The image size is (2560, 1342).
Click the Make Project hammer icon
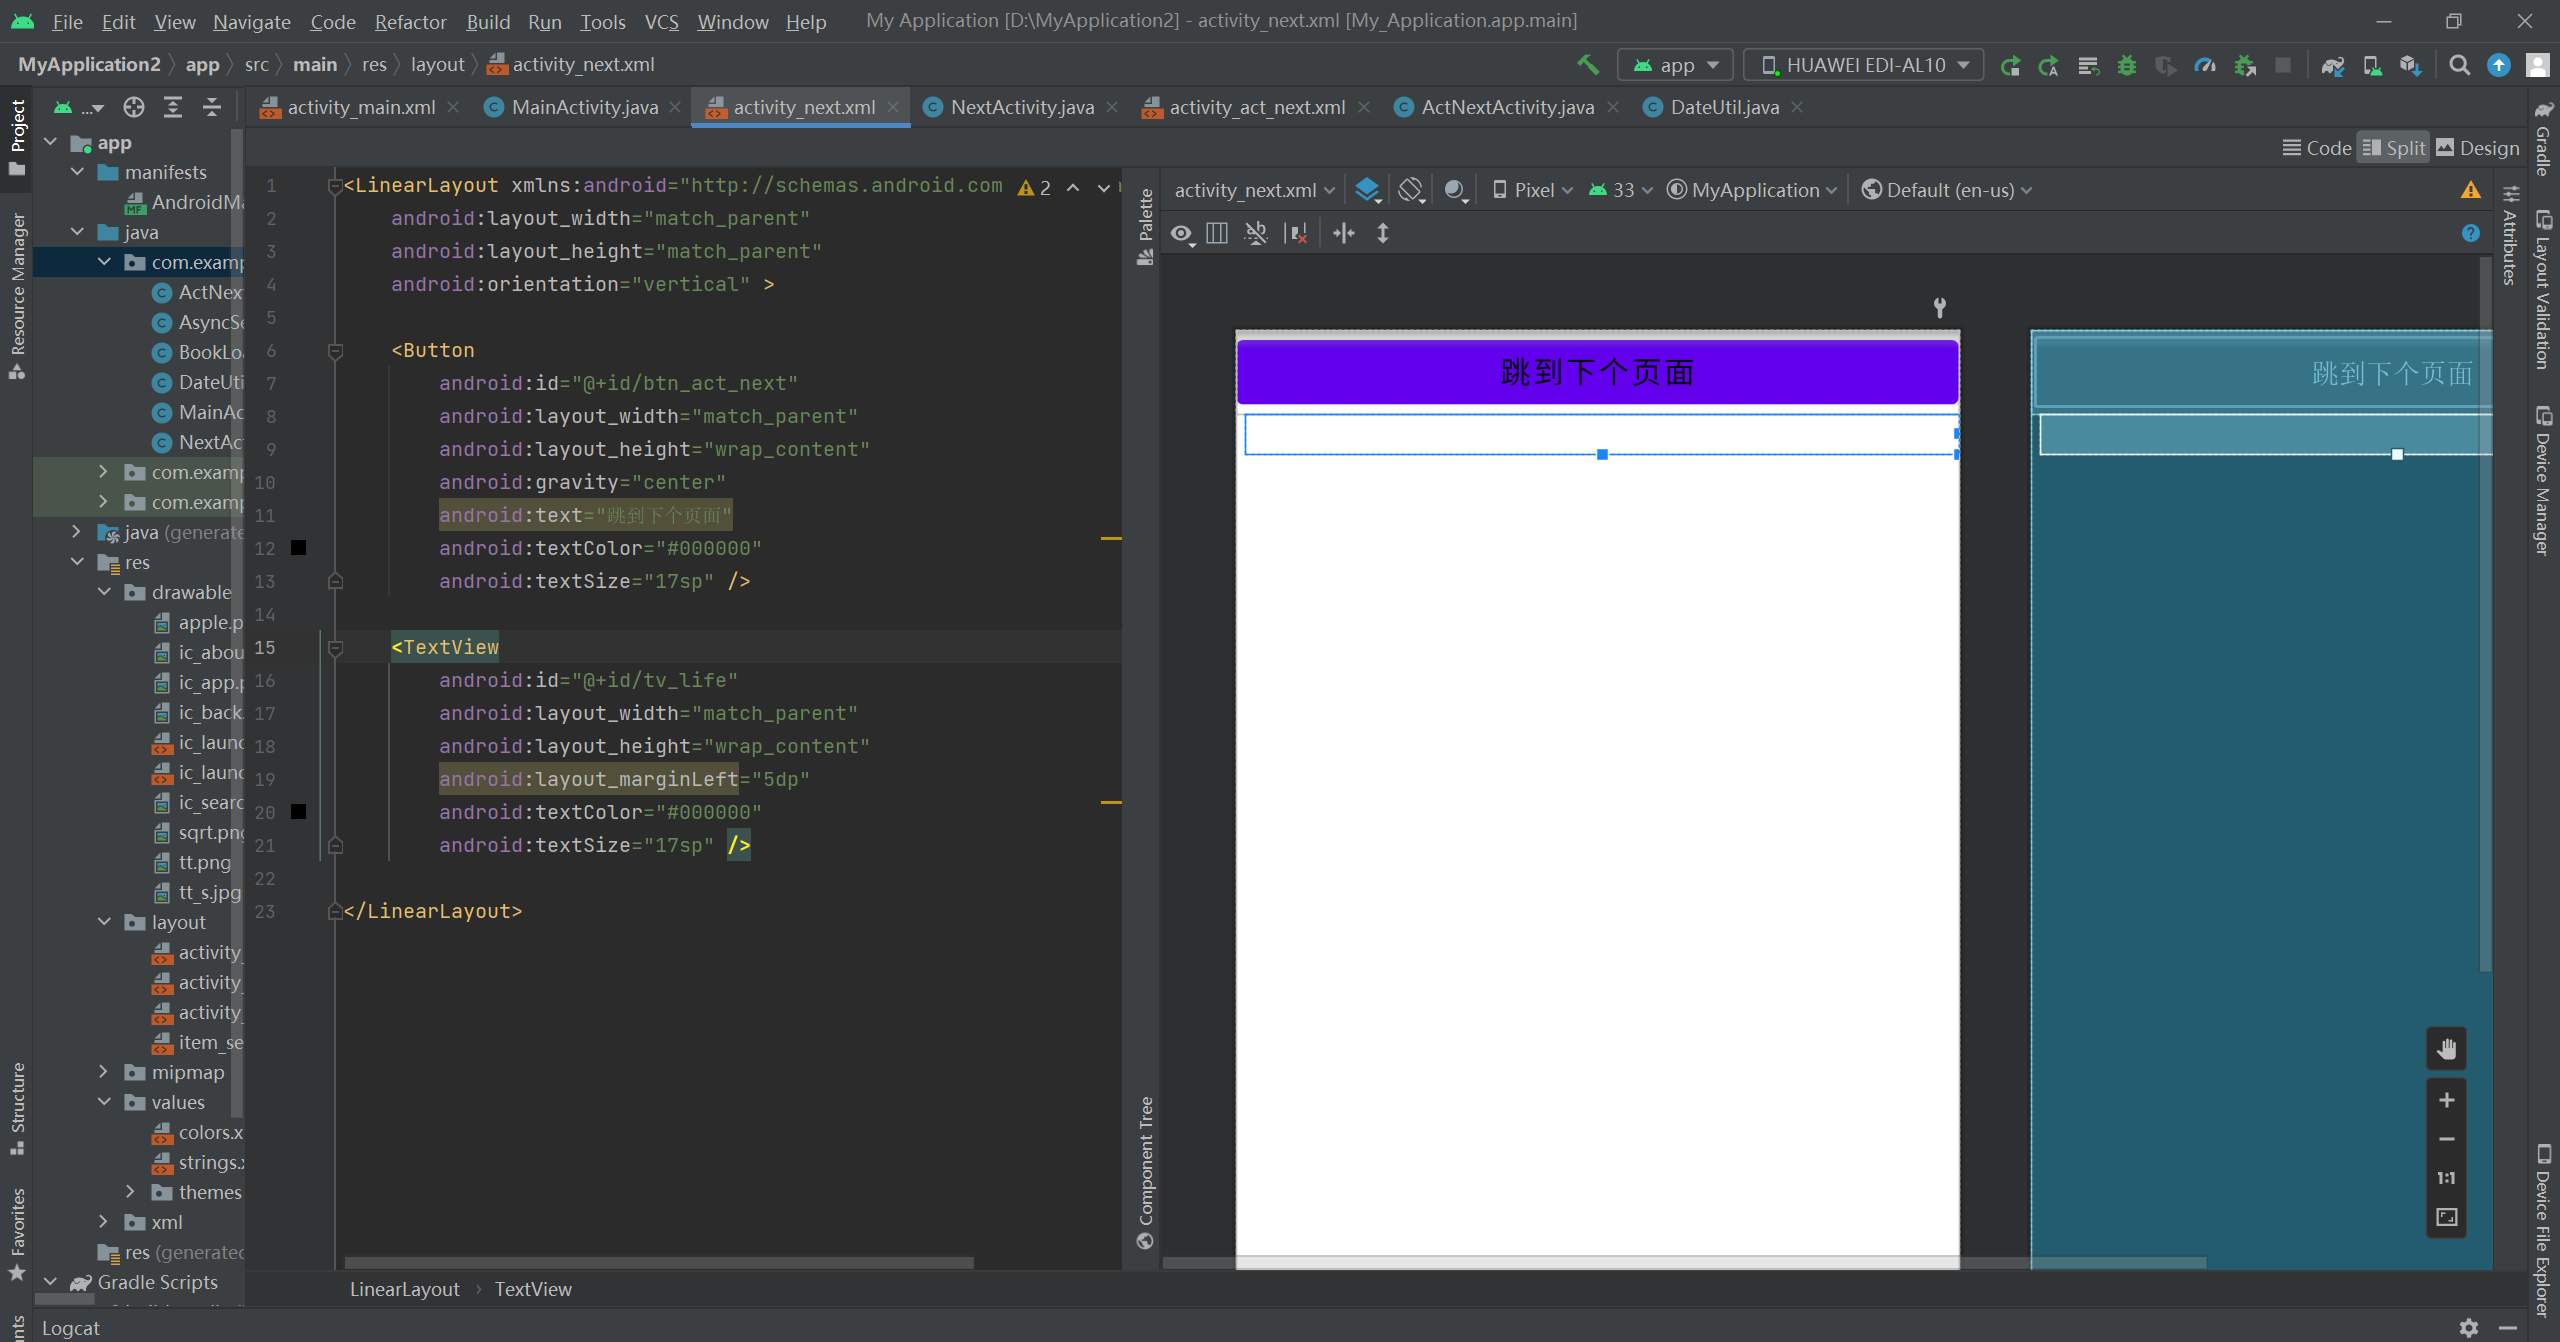click(x=1587, y=65)
